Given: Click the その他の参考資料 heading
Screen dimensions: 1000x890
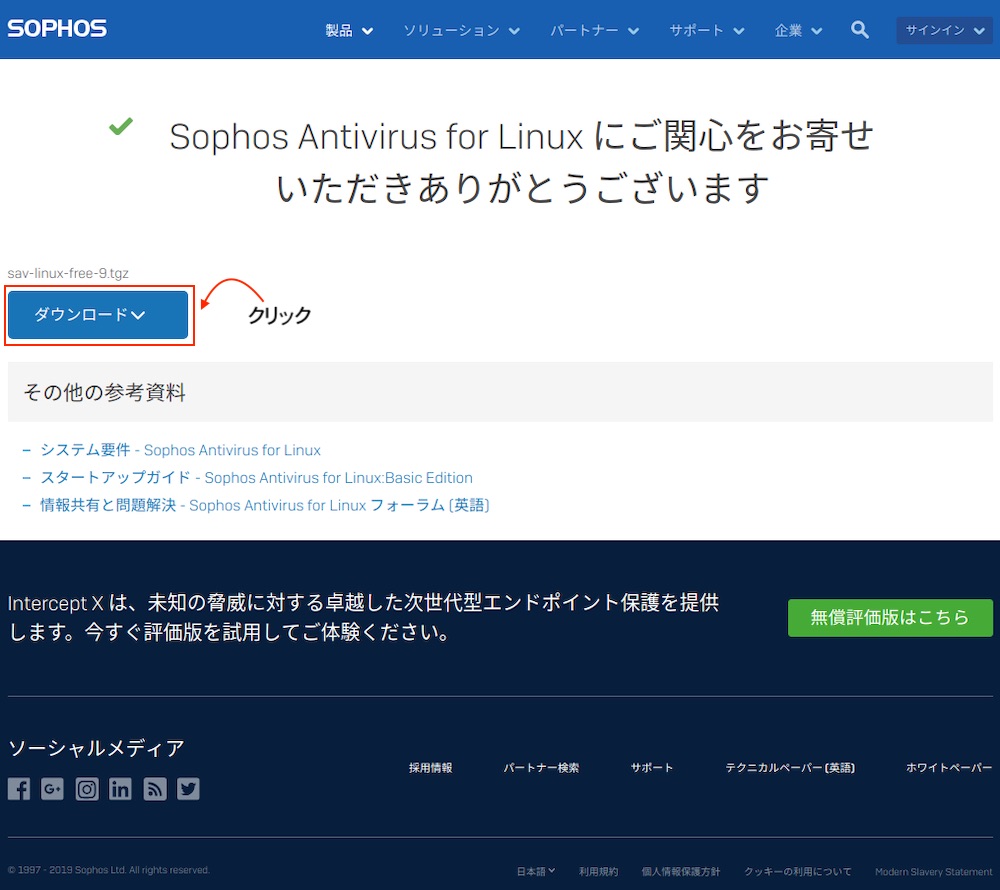Looking at the screenshot, I should 105,392.
